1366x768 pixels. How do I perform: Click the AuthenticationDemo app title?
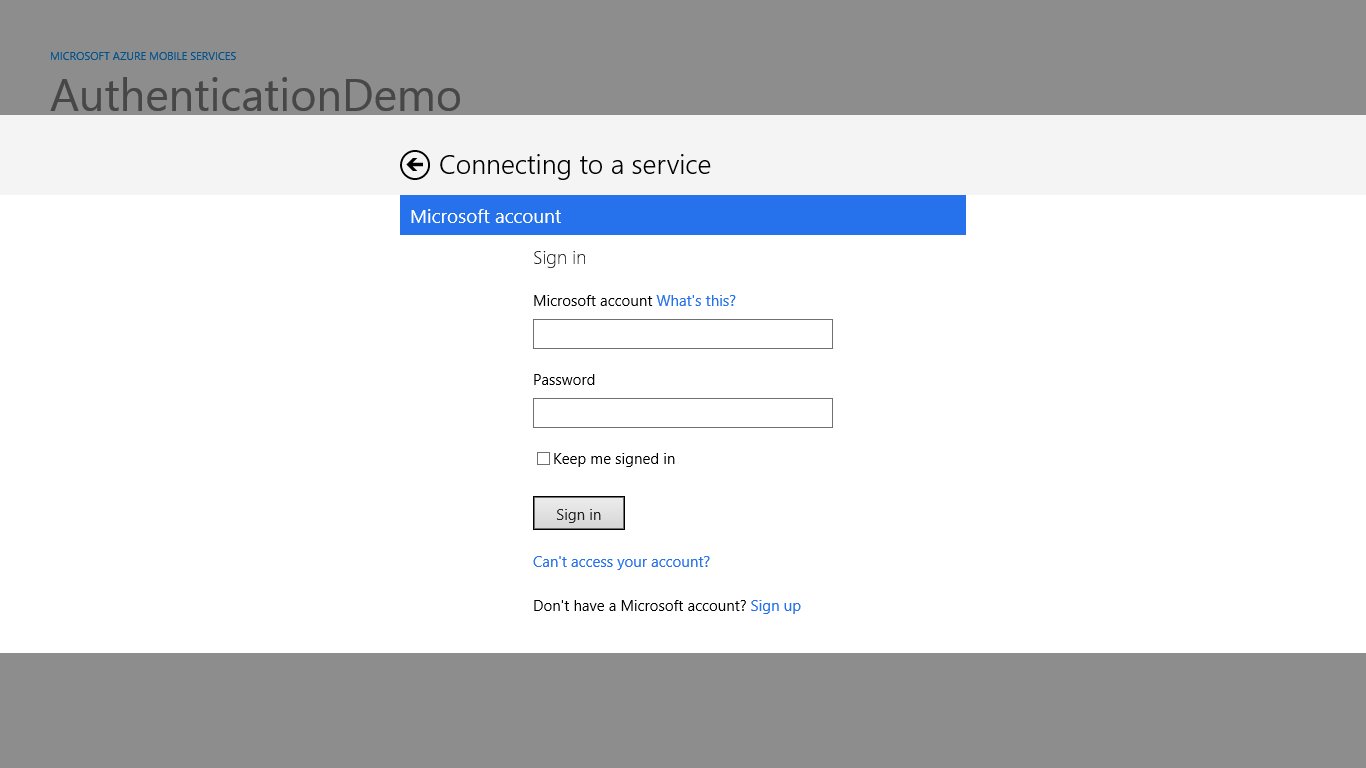point(256,95)
